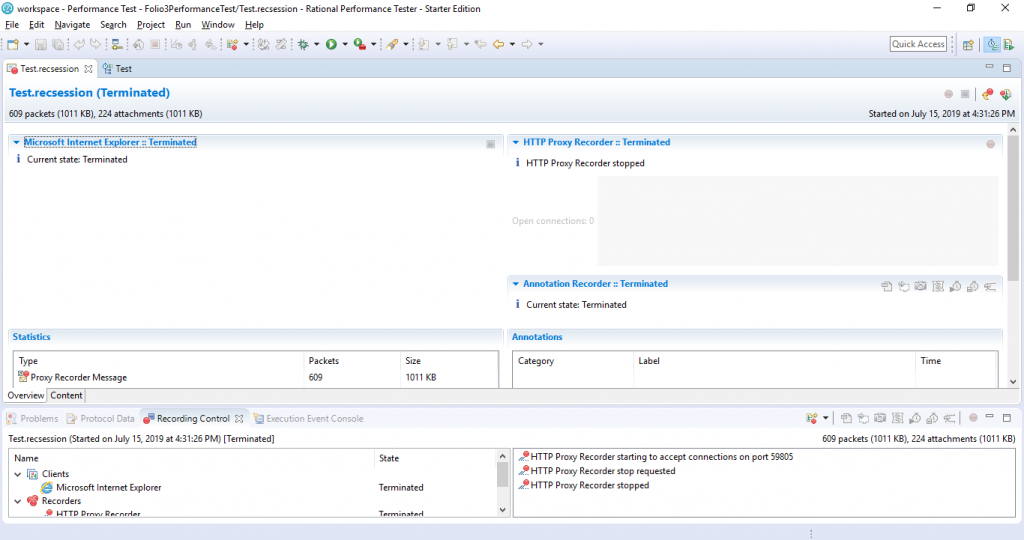Screen dimensions: 1024x540
Task: Open dropdown arrow beside Search flashlight icon
Action: coord(406,44)
